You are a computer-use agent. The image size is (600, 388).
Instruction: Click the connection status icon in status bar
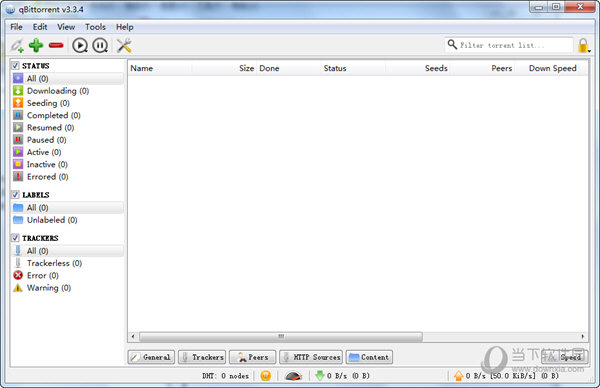coord(266,376)
